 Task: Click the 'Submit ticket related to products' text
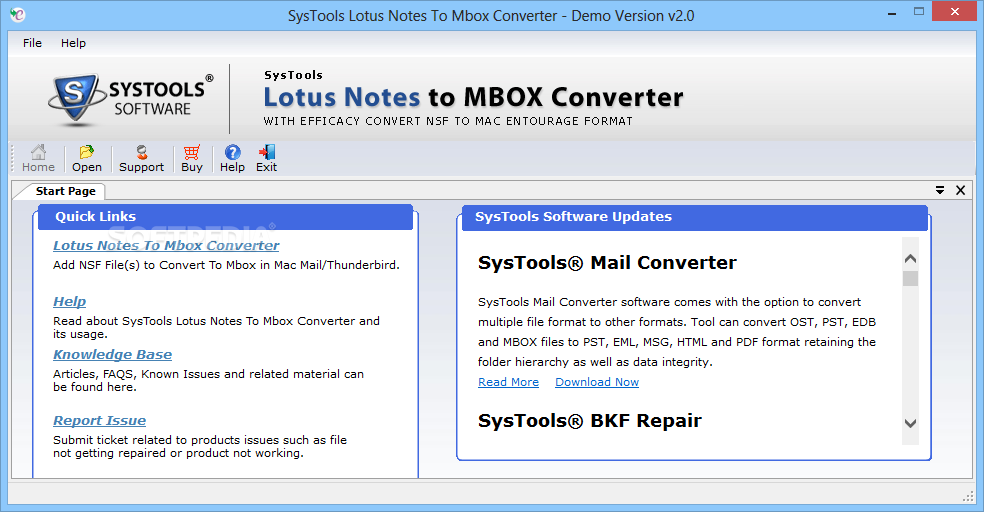click(200, 446)
